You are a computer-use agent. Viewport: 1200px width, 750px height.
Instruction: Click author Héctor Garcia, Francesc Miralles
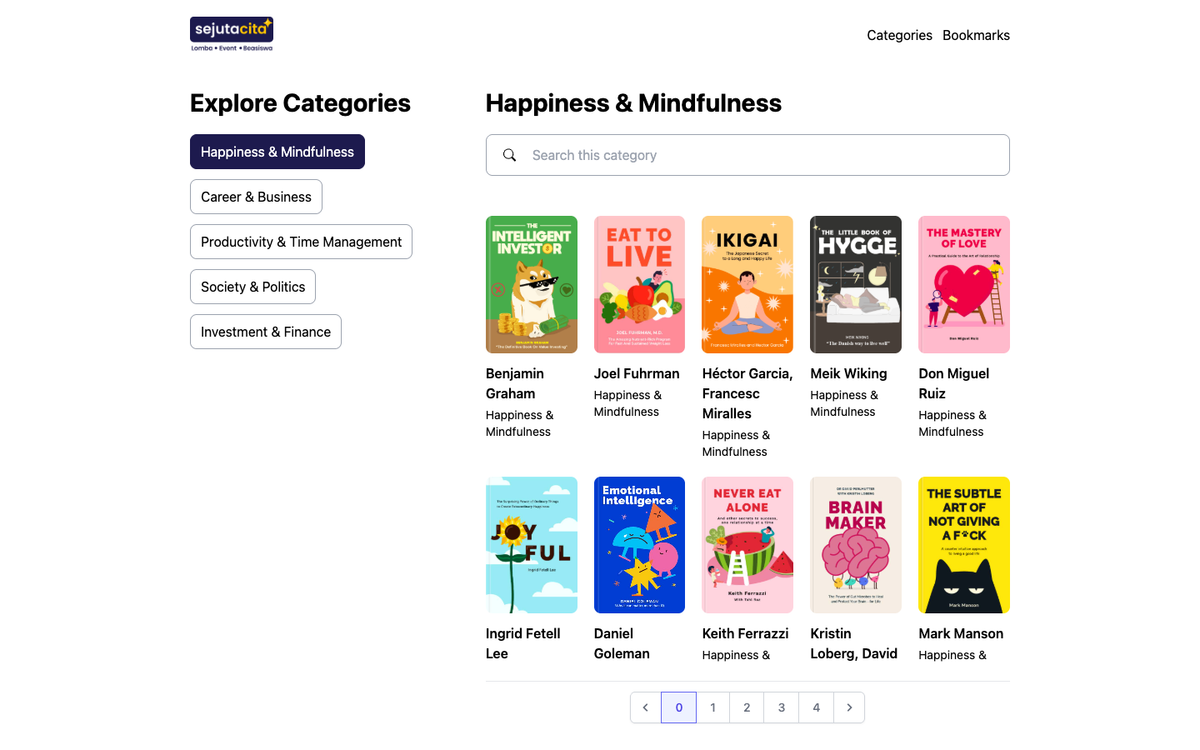tap(747, 394)
